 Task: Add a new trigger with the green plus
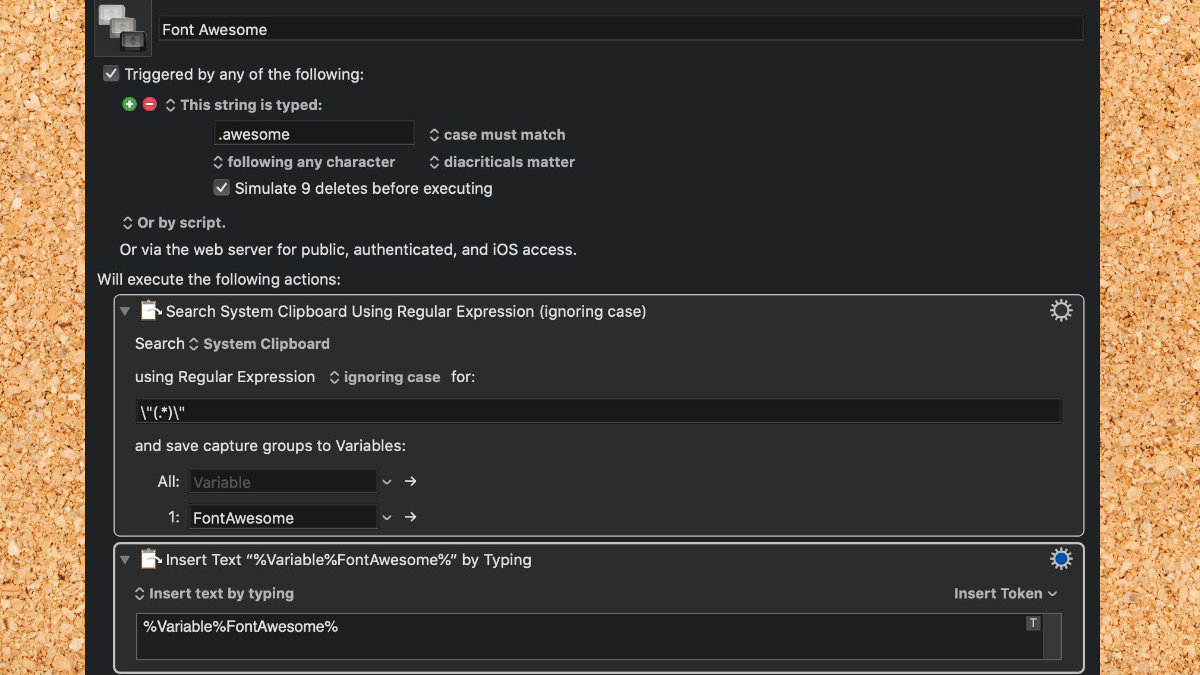[x=129, y=104]
